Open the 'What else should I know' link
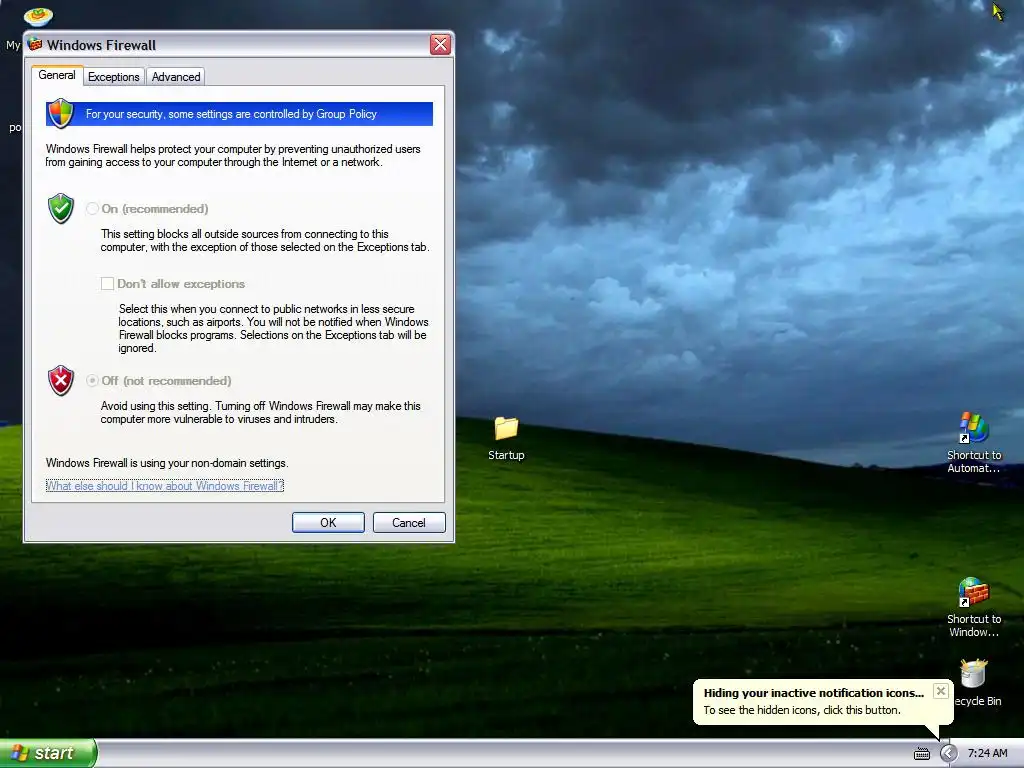The height and width of the screenshot is (768, 1024). click(x=165, y=486)
